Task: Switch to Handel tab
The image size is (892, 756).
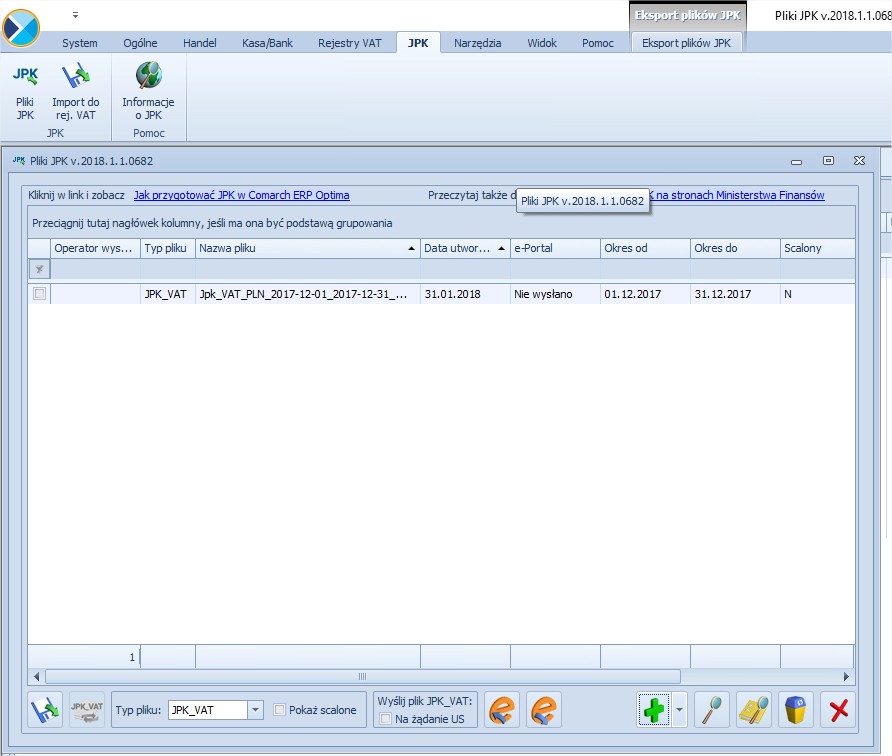Action: (200, 43)
